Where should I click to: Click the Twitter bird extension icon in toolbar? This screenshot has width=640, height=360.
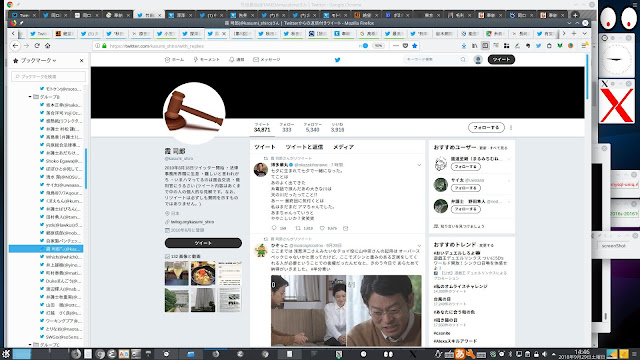[538, 46]
